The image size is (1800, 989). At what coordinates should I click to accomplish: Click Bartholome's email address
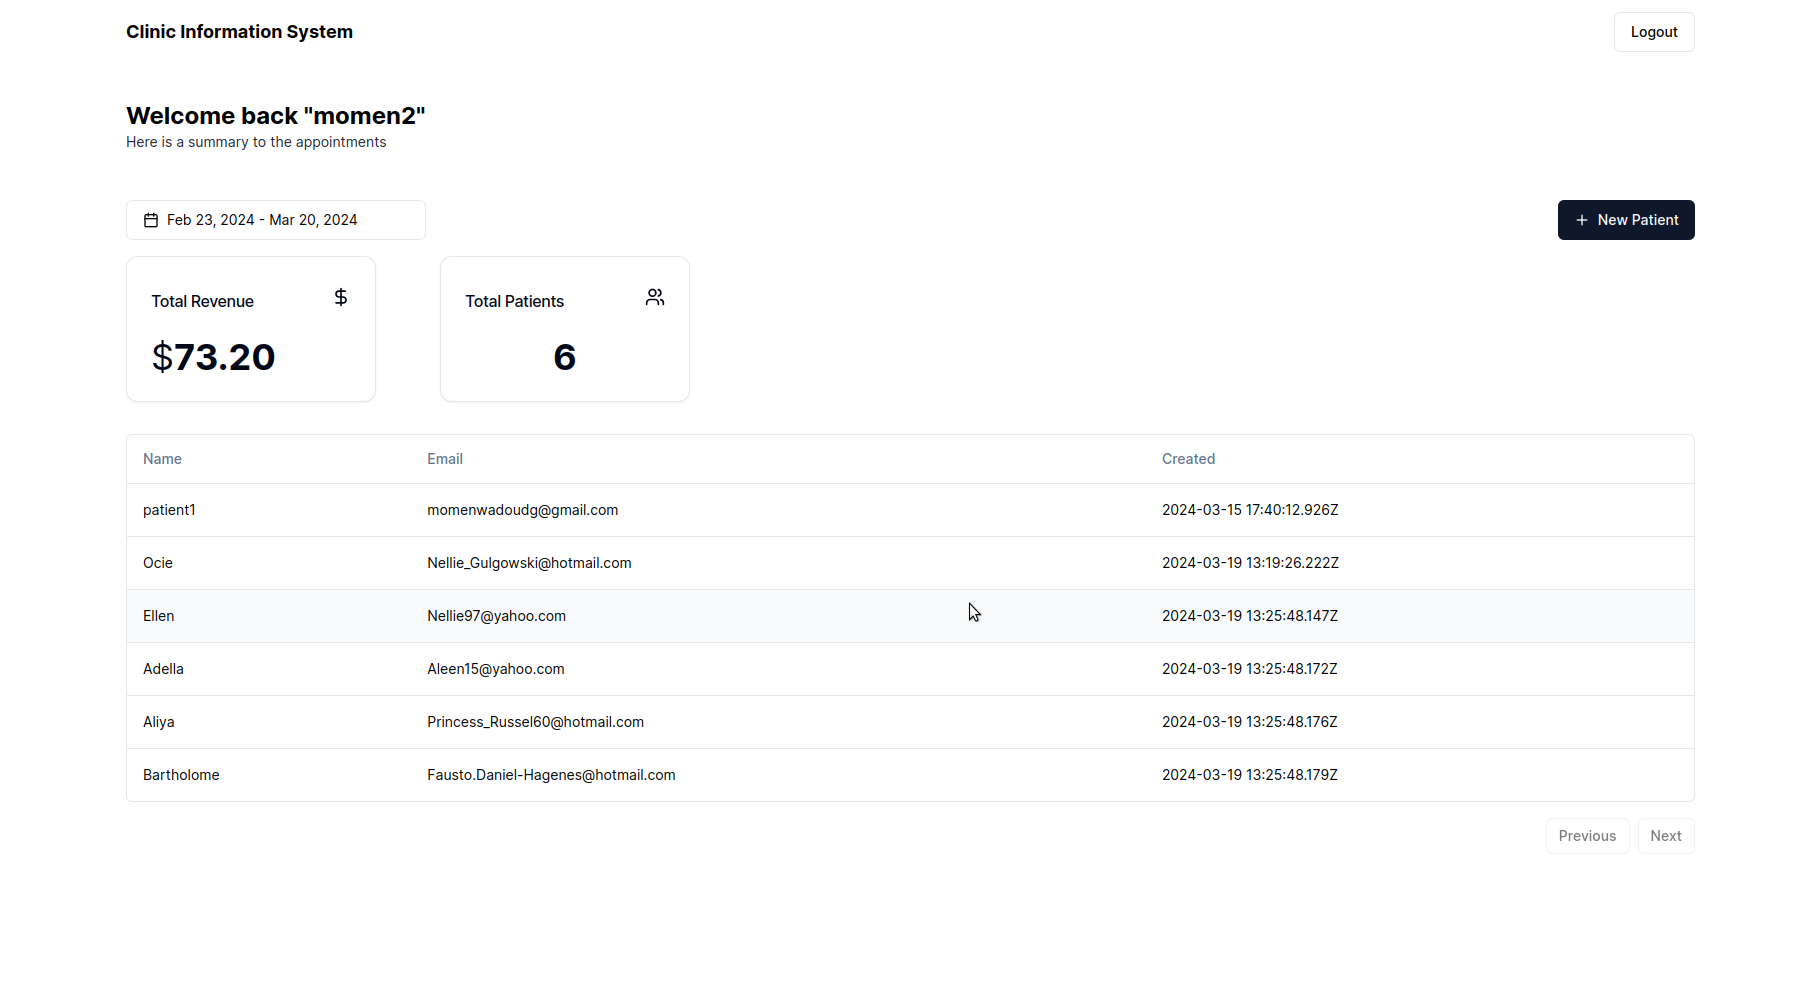[x=551, y=775]
